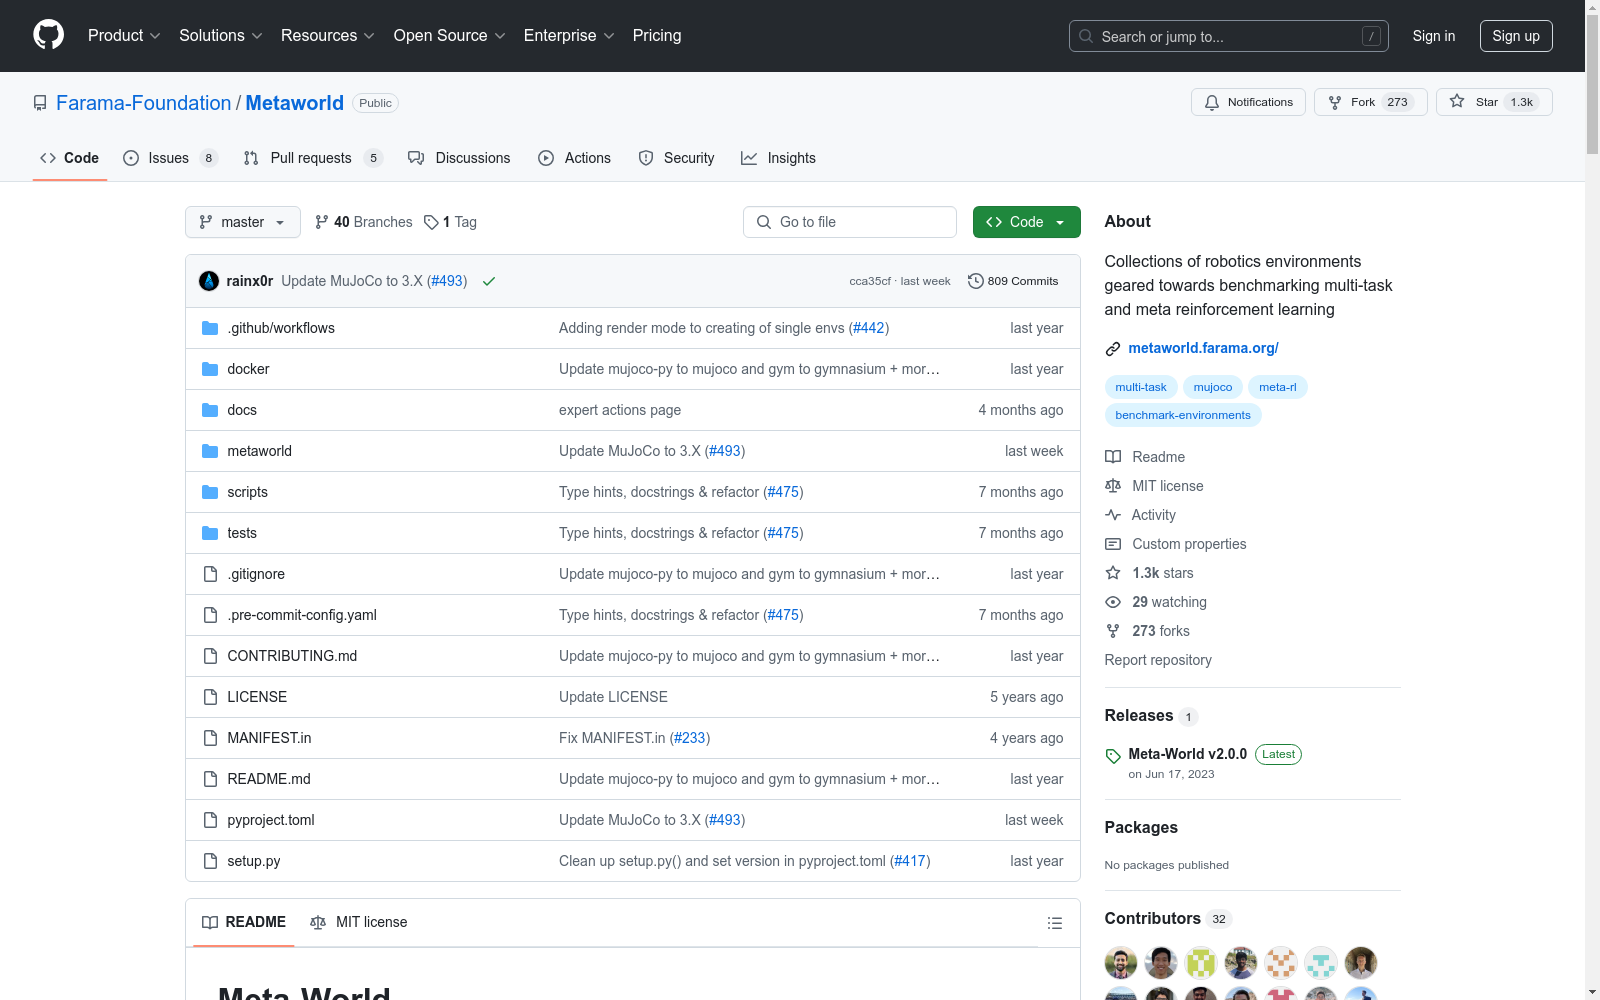Viewport: 1600px width, 1000px height.
Task: Expand the Solutions menu
Action: (x=221, y=35)
